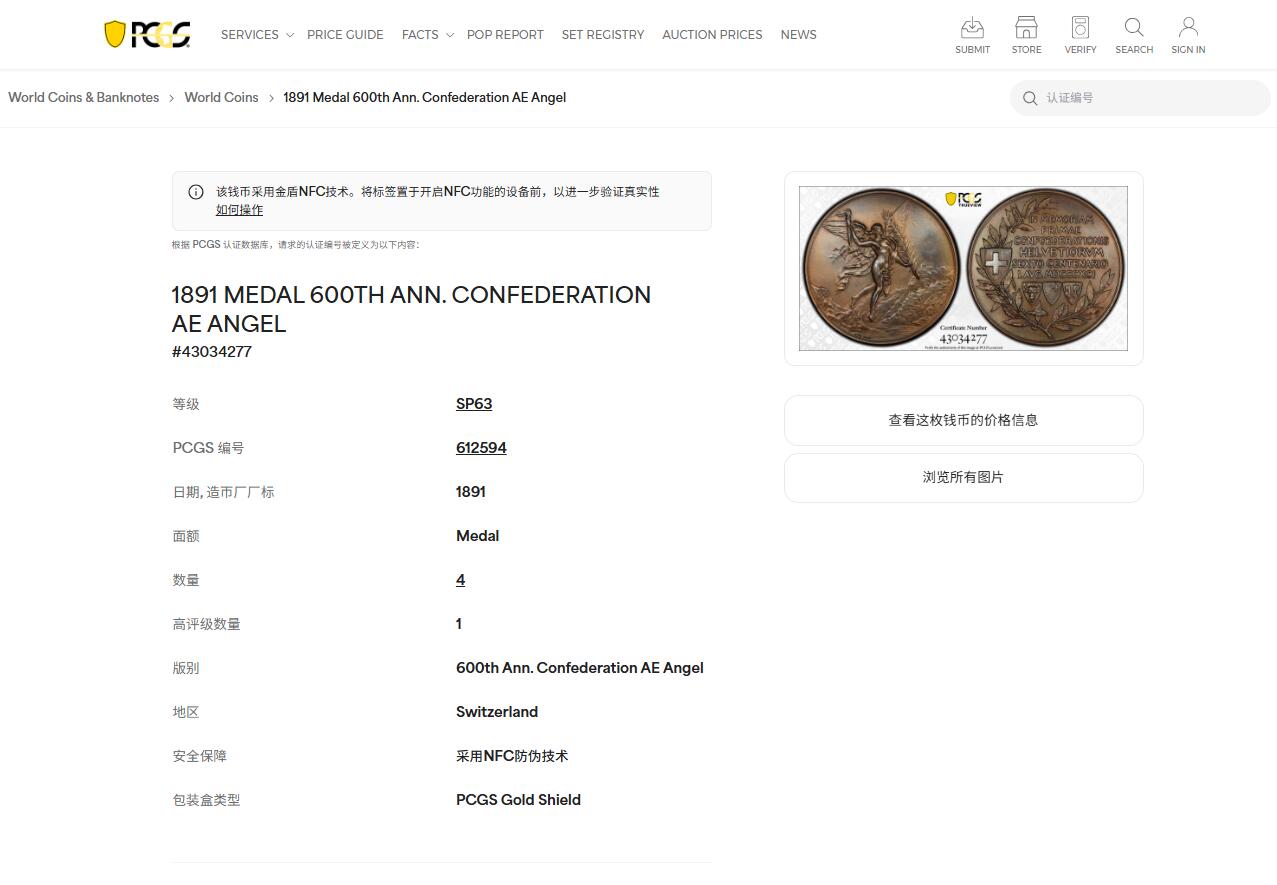Screen dimensions: 1277x885
Task: Open the SP63 grade link
Action: 473,403
